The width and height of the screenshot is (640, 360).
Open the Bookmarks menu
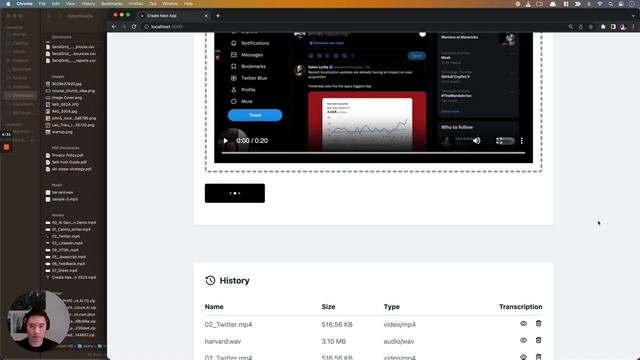point(111,4)
